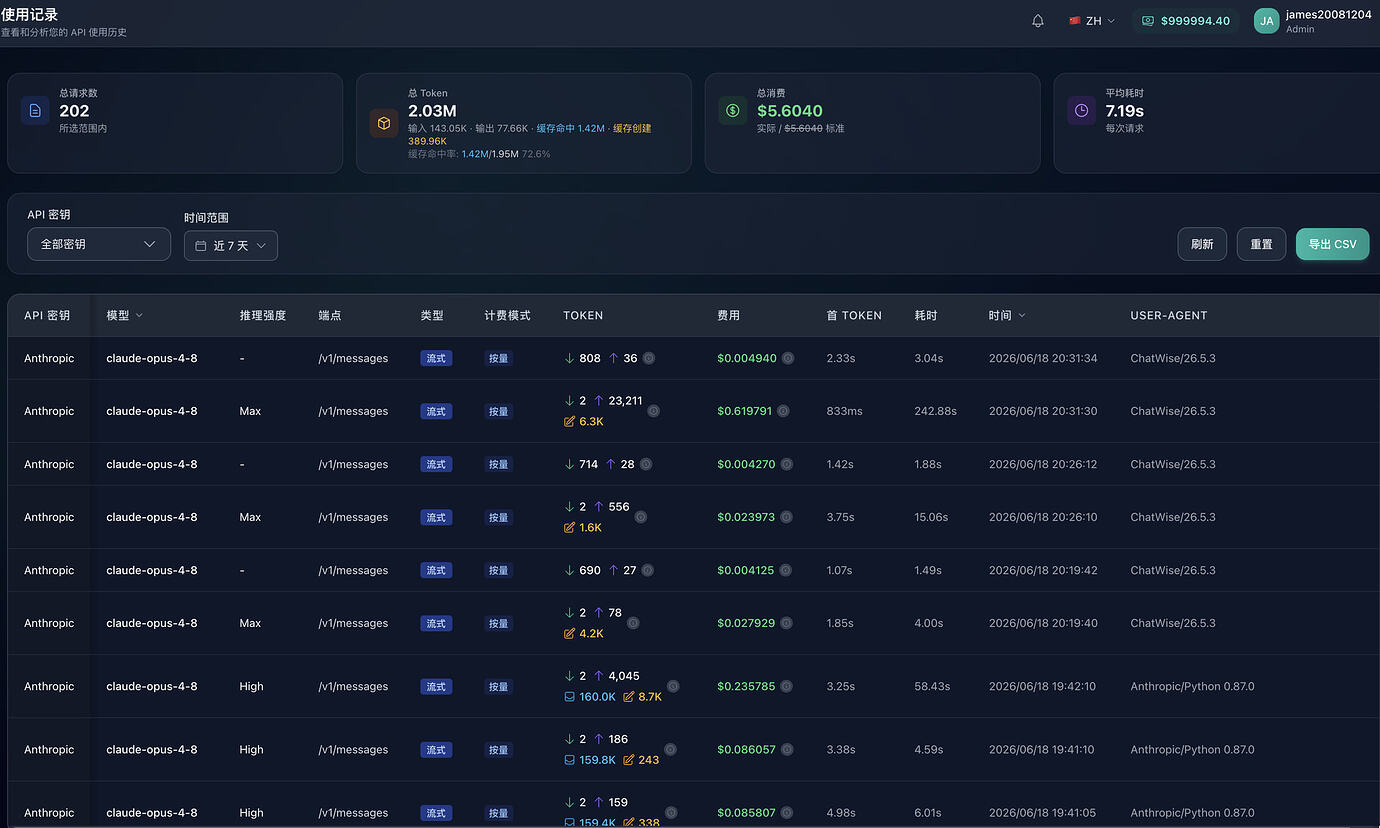Click info icon beside cost $0.235785
The width and height of the screenshot is (1380, 828).
point(786,686)
